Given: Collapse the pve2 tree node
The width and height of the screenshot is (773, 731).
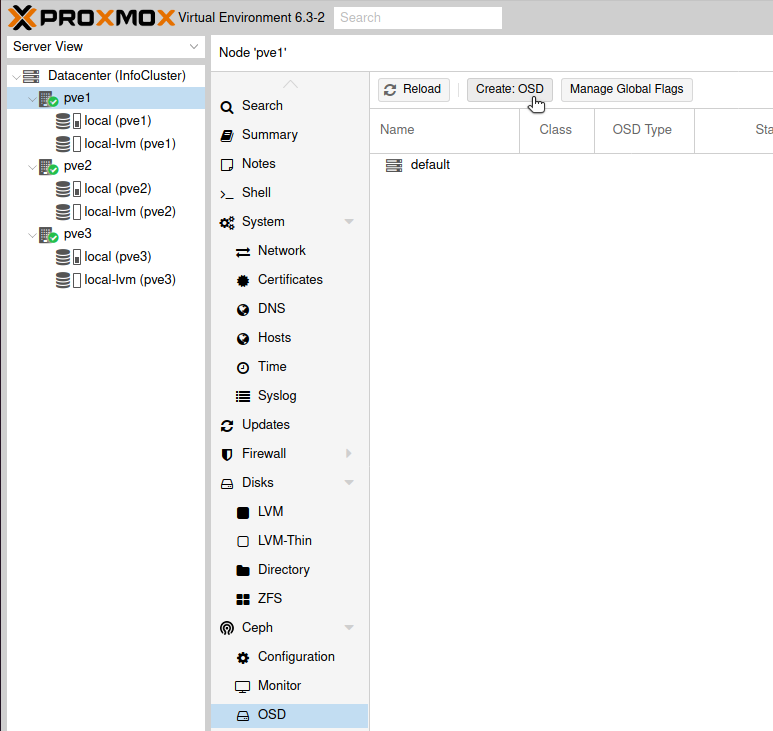Looking at the screenshot, I should [x=33, y=167].
